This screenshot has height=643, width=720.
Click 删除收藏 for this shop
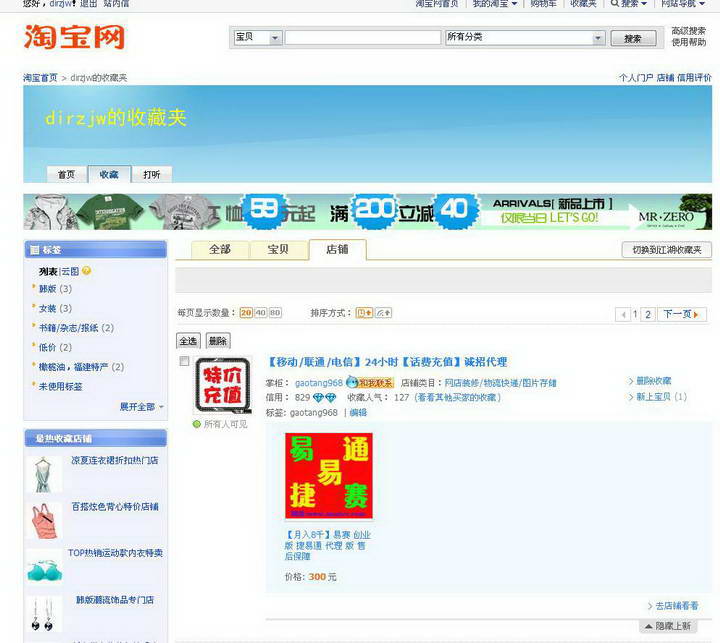click(x=653, y=380)
